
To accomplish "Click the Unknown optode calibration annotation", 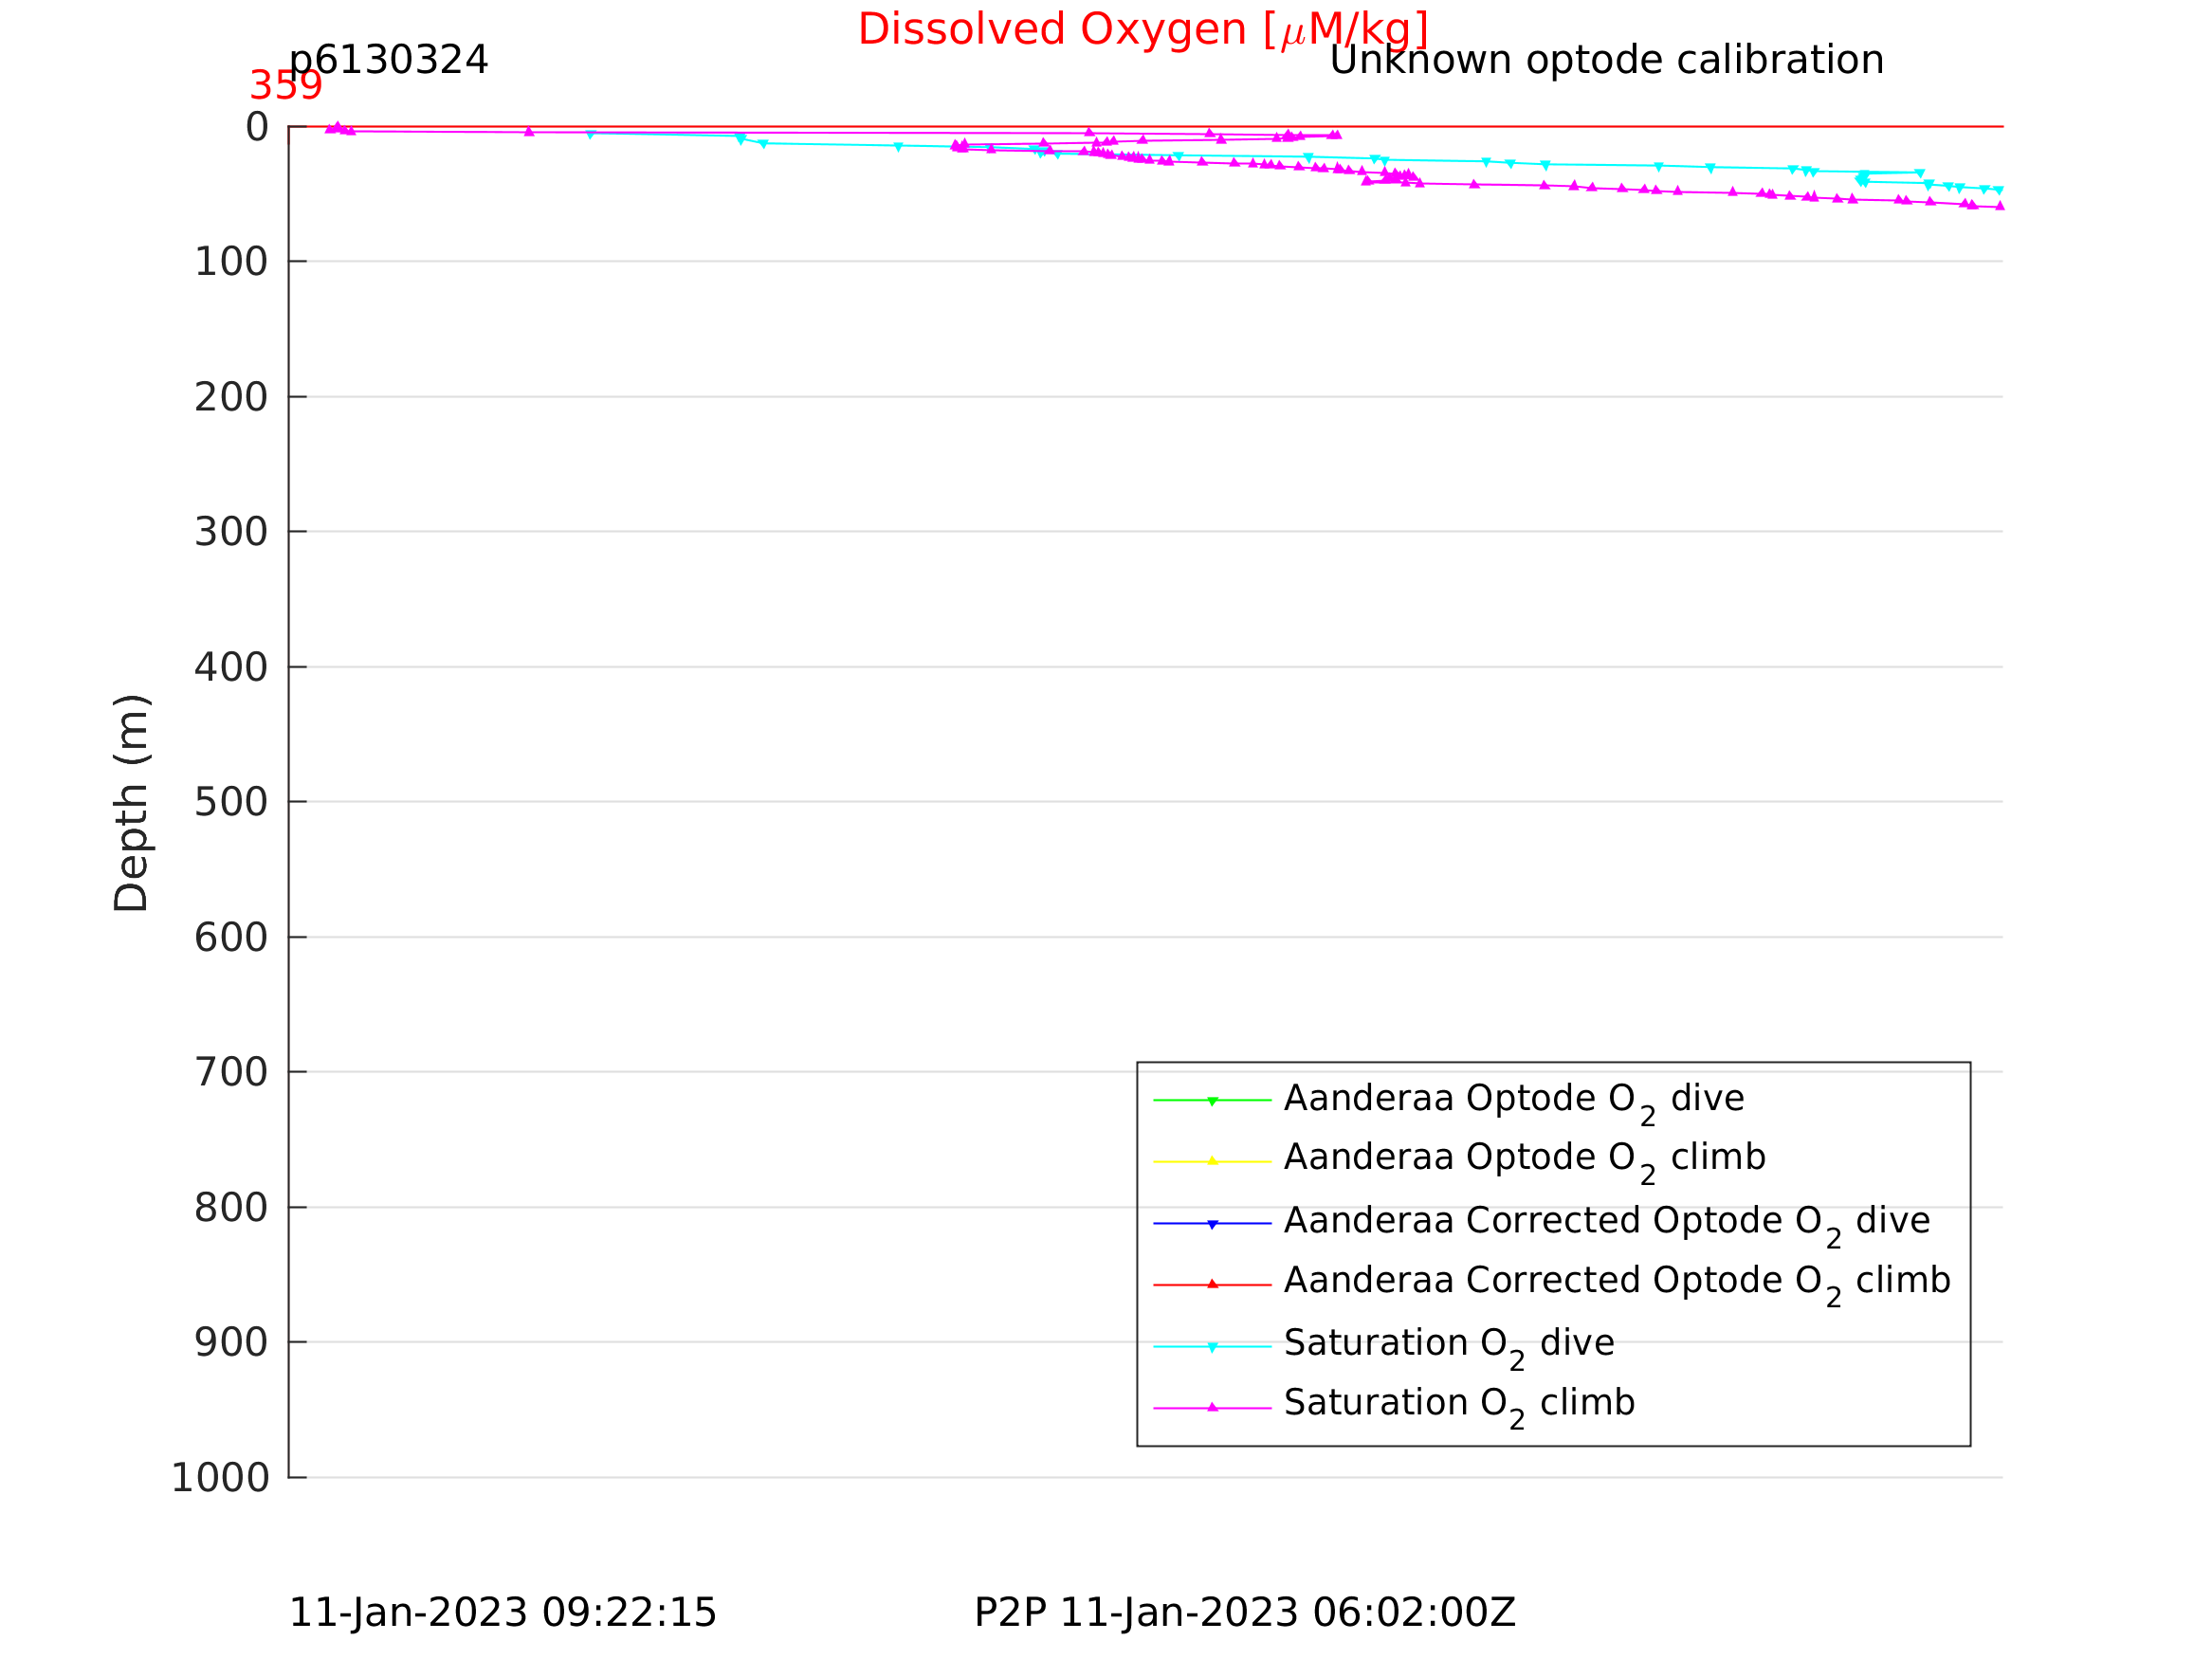I will 1606,60.
